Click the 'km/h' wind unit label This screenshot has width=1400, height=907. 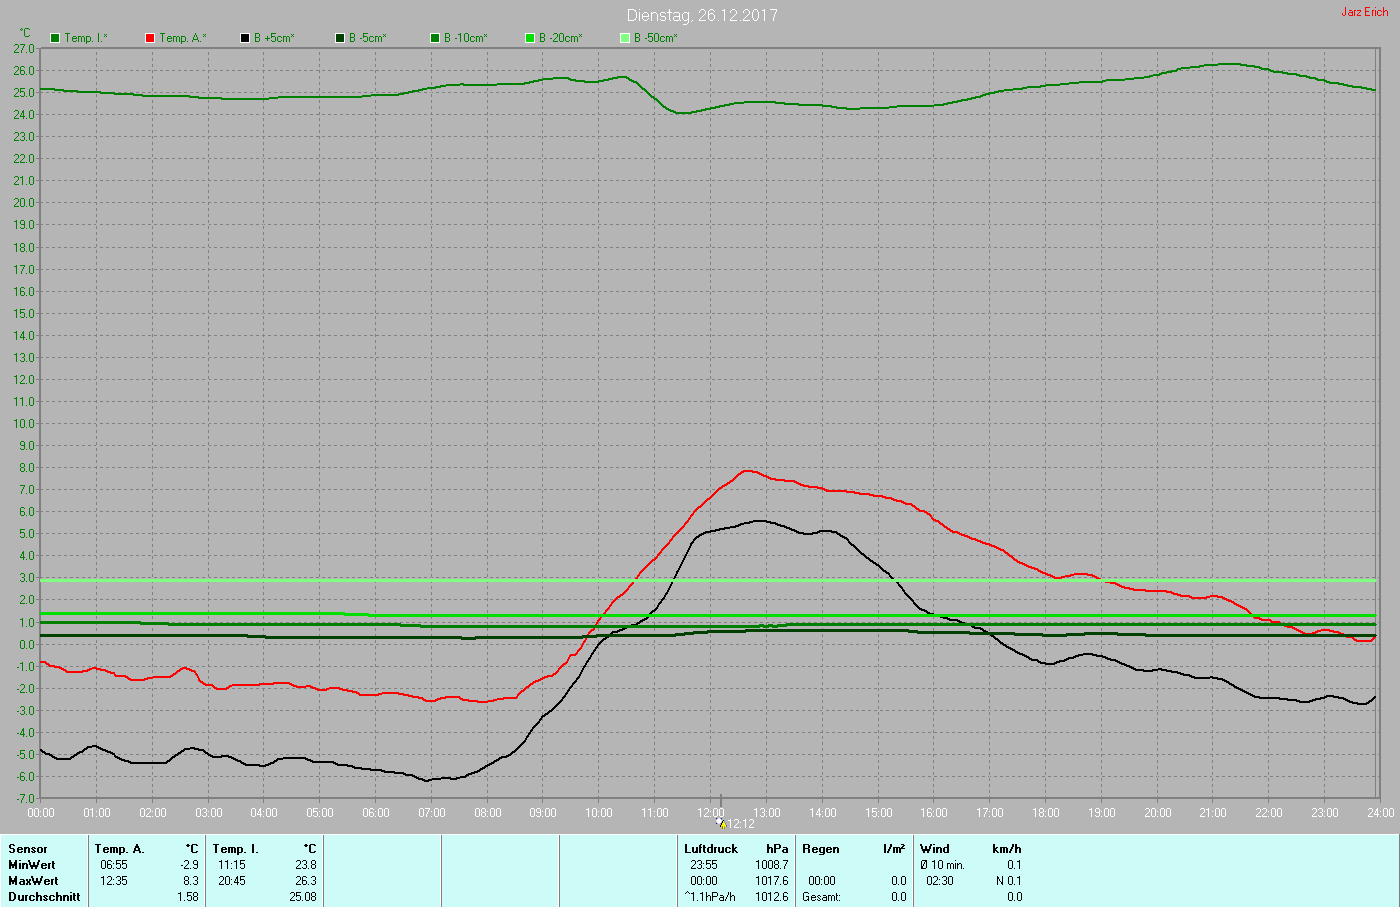[1007, 849]
